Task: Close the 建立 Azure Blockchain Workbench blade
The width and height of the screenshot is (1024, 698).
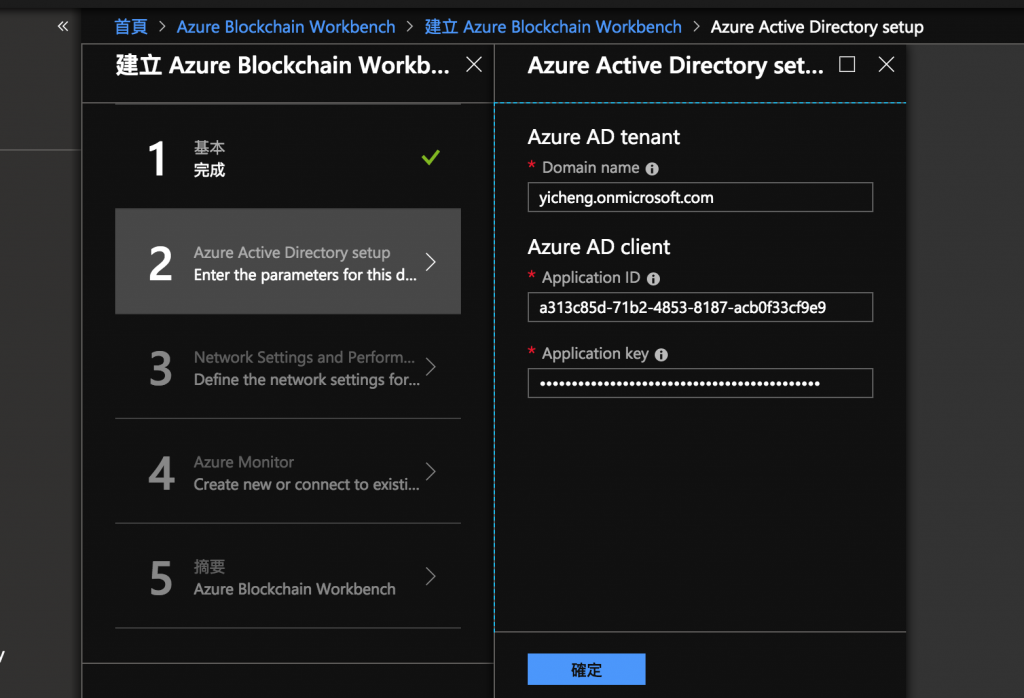Action: pyautogui.click(x=474, y=65)
